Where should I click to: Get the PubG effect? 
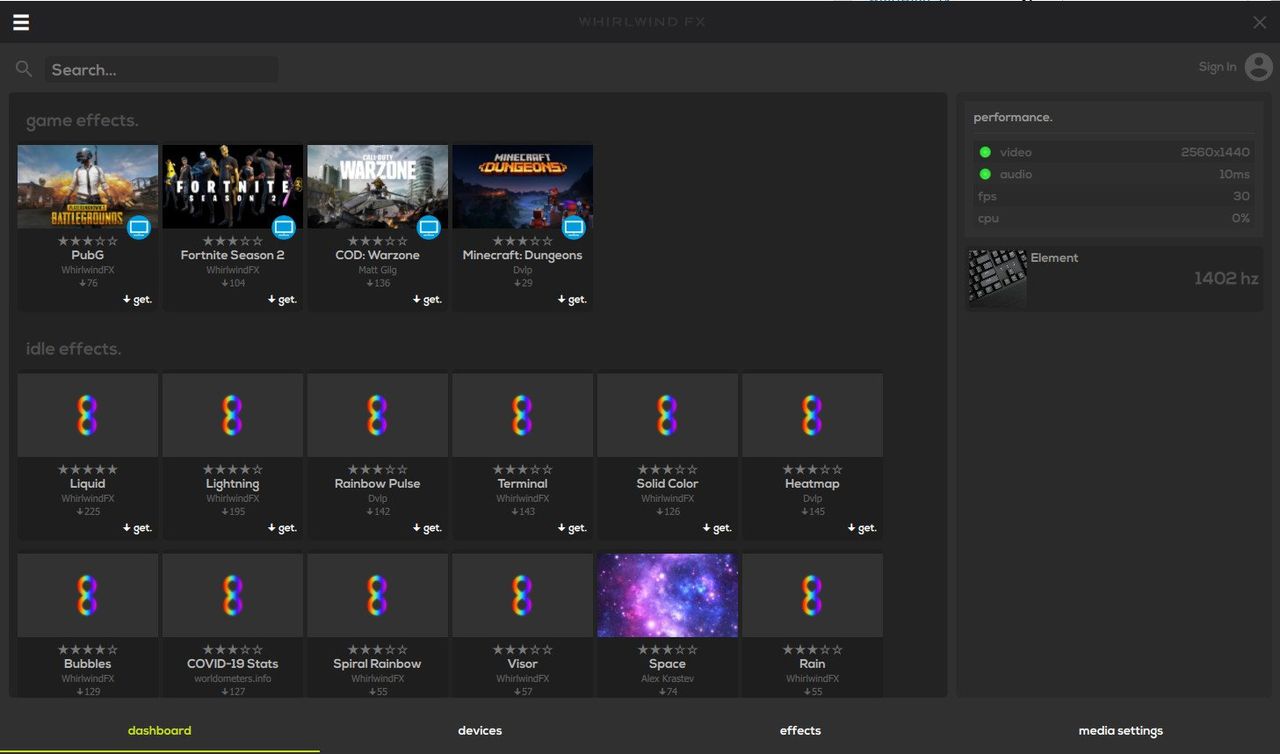coord(138,299)
